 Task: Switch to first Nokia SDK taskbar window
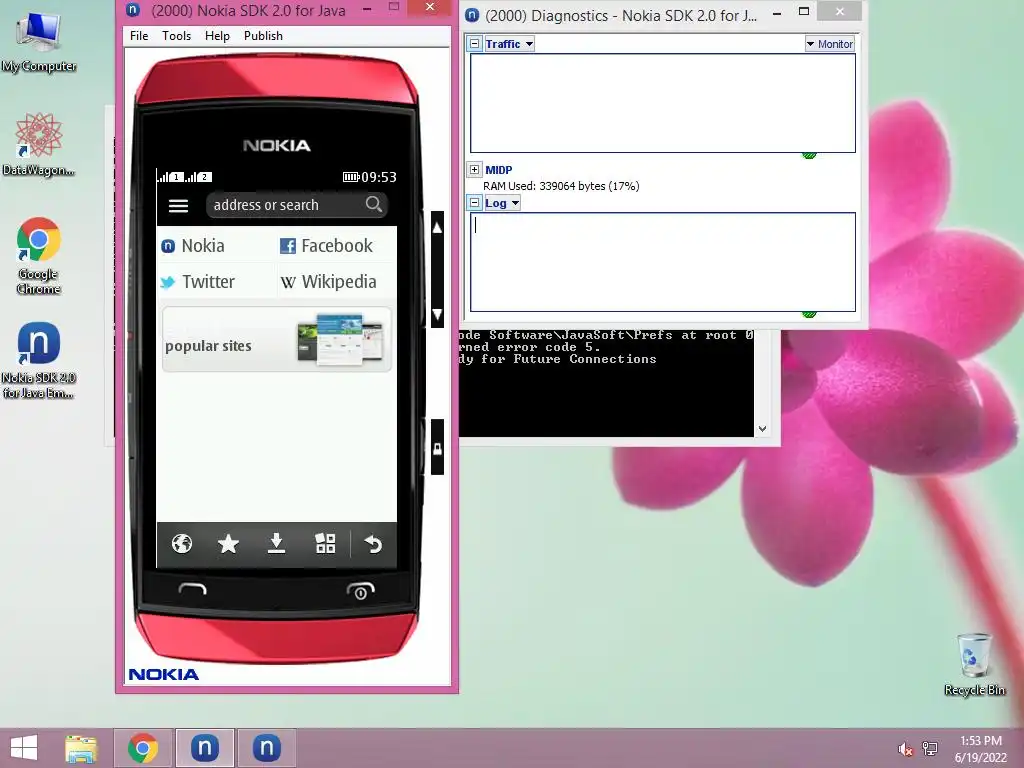click(x=205, y=748)
